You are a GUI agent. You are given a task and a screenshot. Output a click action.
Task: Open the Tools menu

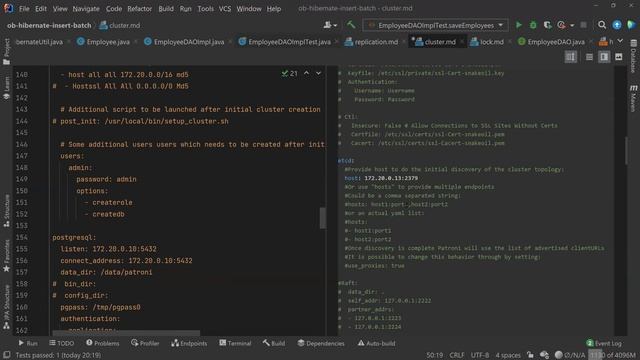[x=205, y=9]
